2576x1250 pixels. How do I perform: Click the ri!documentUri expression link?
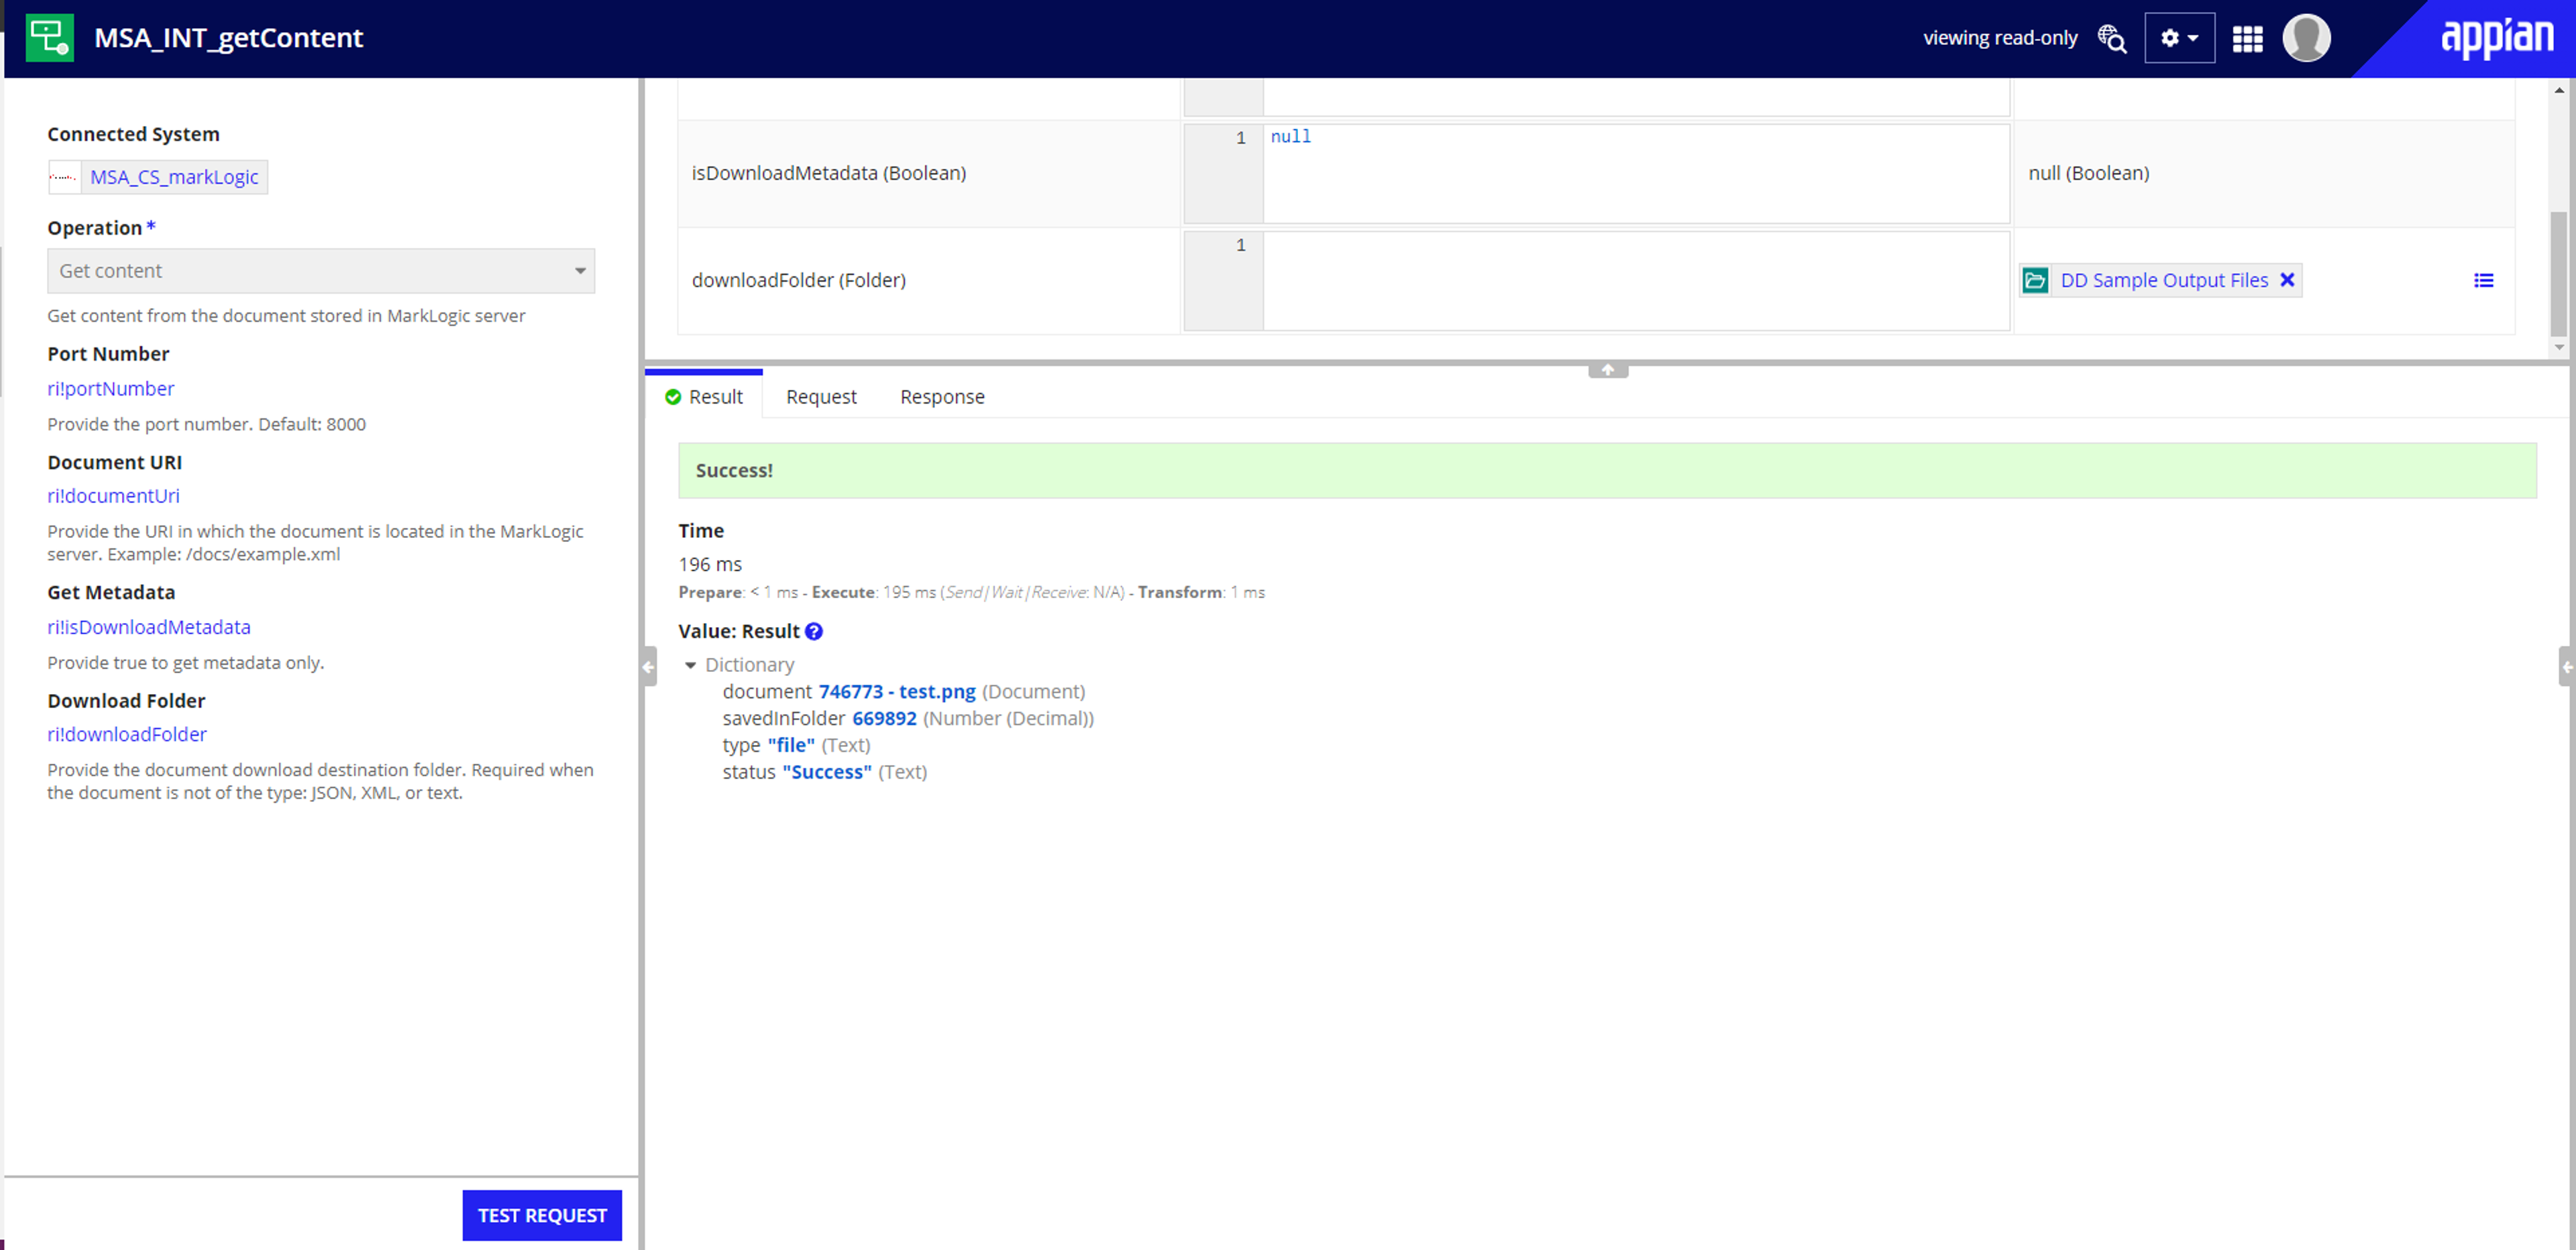pos(113,495)
